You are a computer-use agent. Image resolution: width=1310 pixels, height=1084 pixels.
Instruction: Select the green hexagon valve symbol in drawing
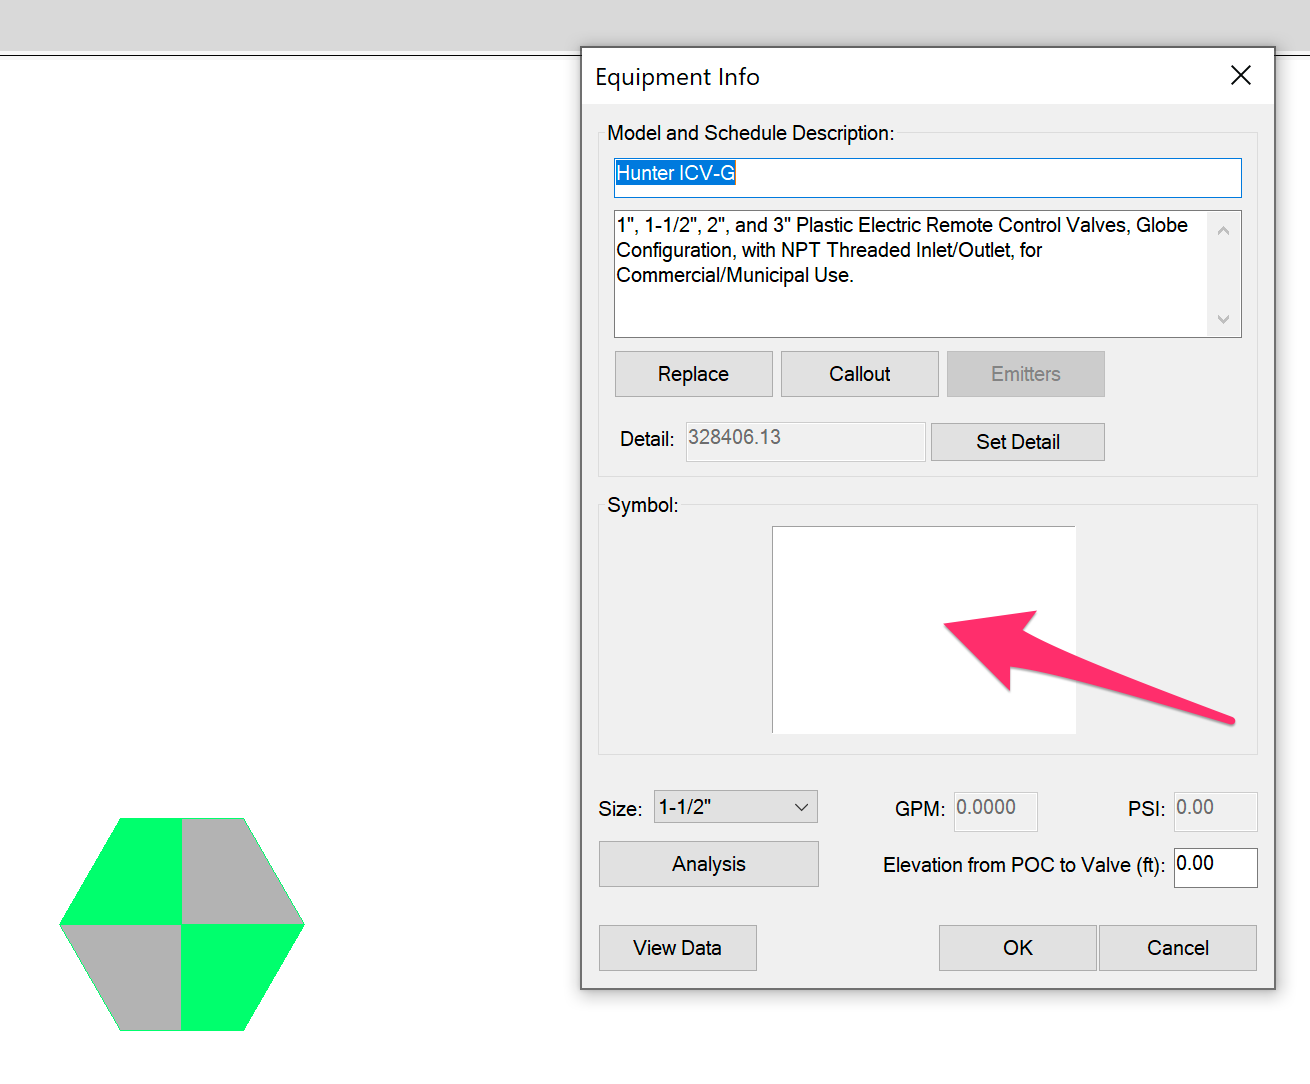[x=182, y=924]
